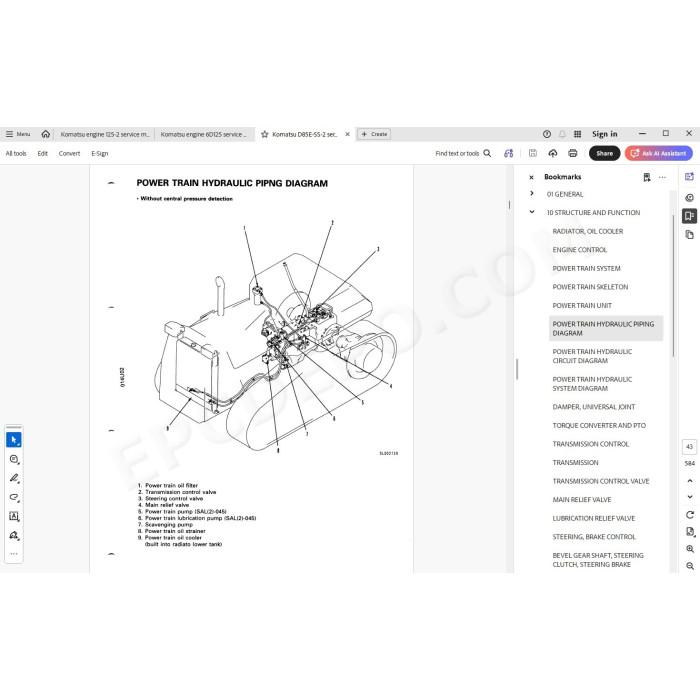Open POWER TRAIN UNIT bookmark

click(x=582, y=305)
